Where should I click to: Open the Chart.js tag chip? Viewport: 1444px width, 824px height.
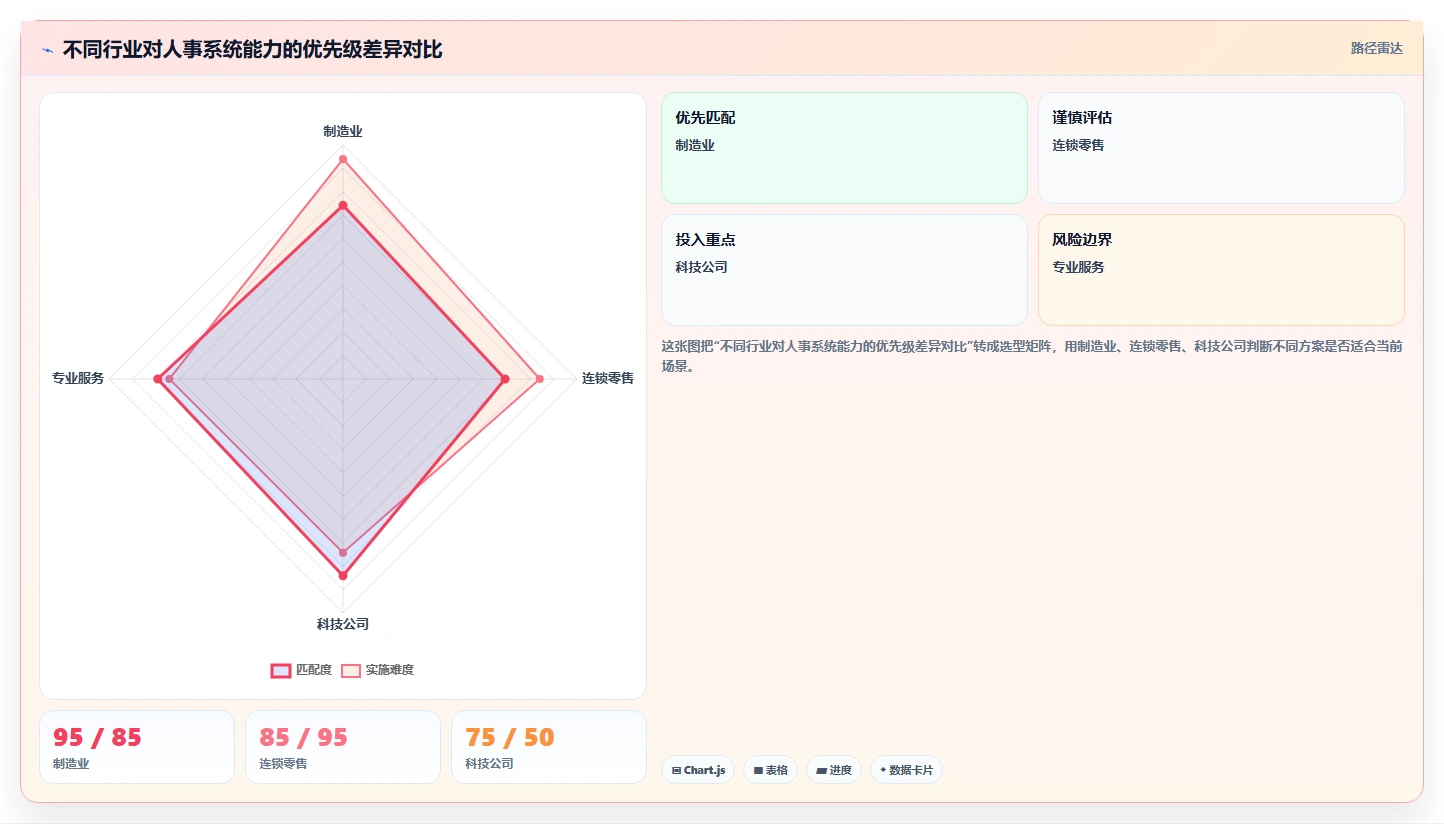coord(698,770)
